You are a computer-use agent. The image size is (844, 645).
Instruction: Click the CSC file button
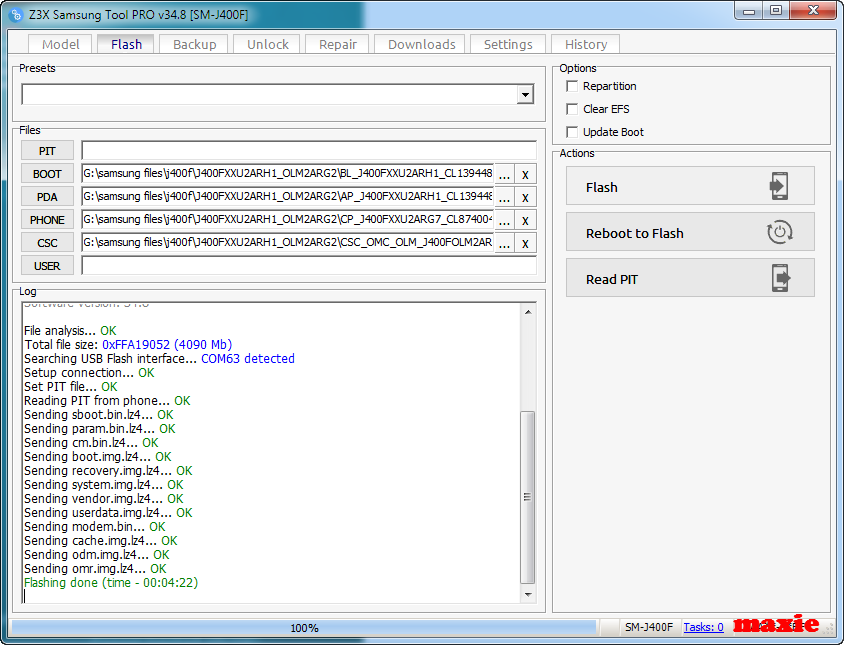click(47, 243)
